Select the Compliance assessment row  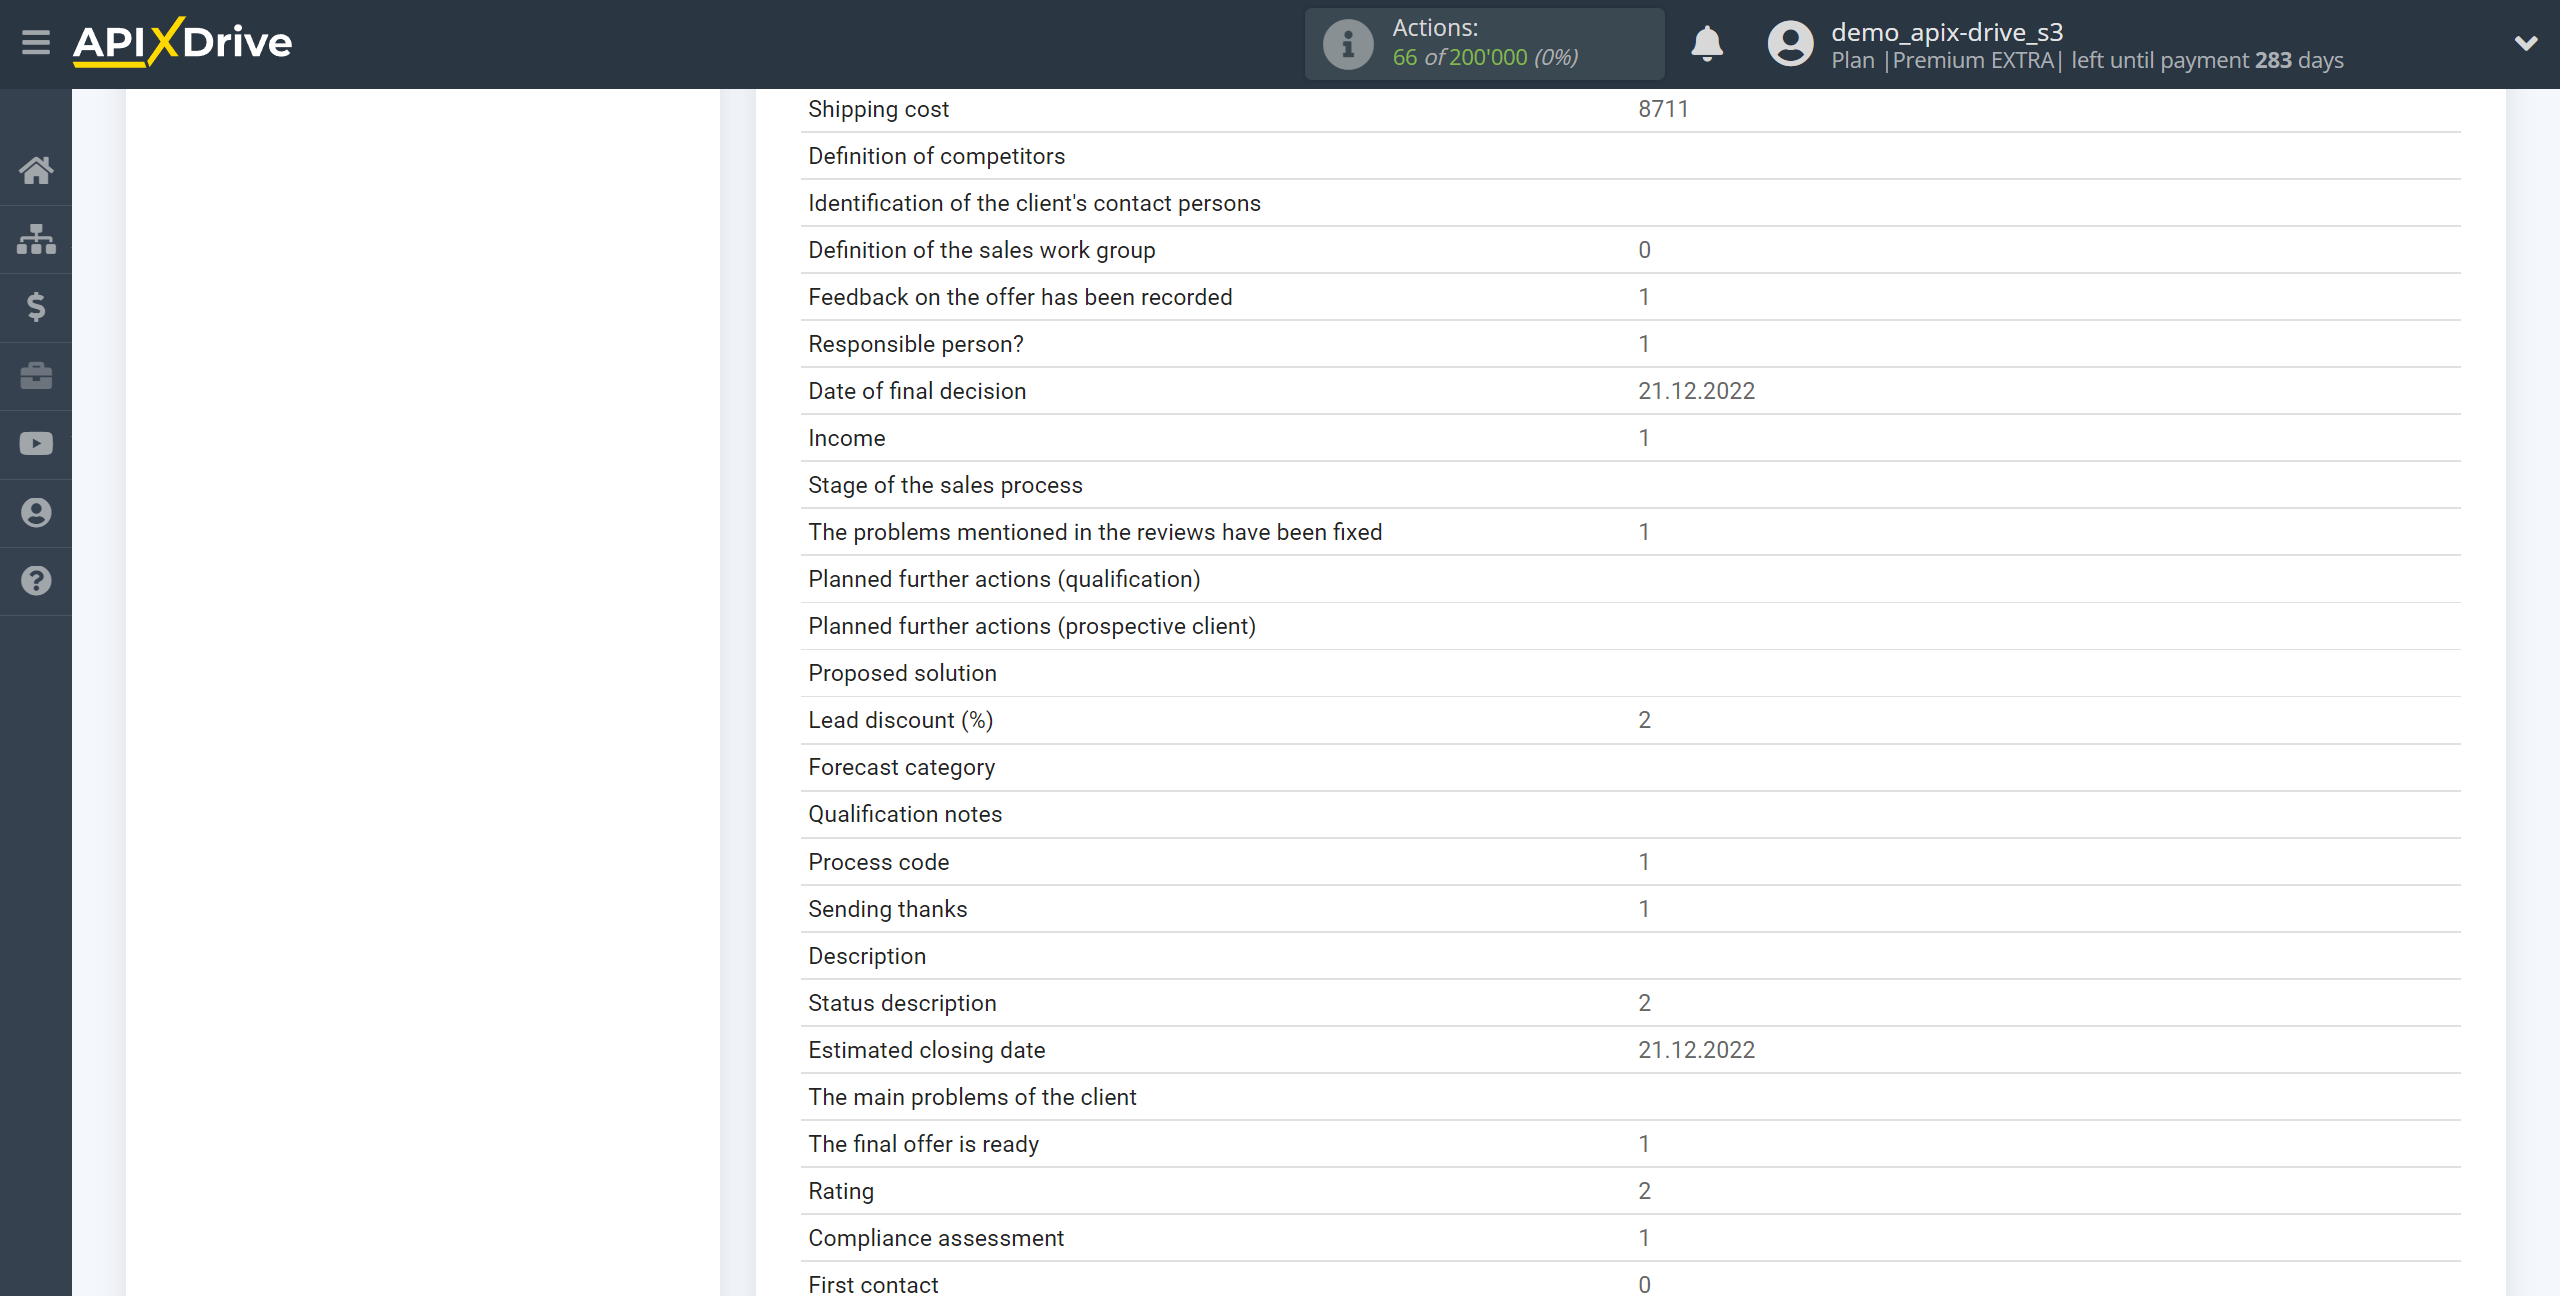(1630, 1238)
